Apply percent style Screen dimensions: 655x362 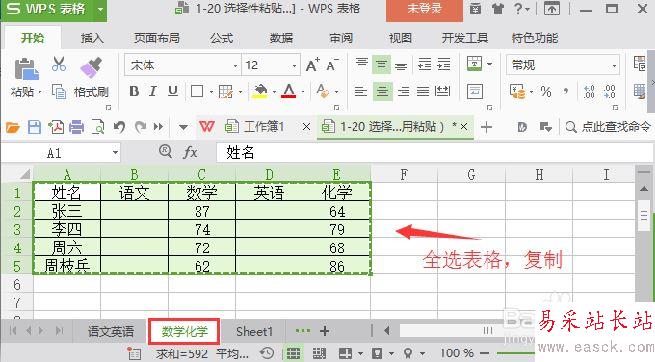click(546, 91)
